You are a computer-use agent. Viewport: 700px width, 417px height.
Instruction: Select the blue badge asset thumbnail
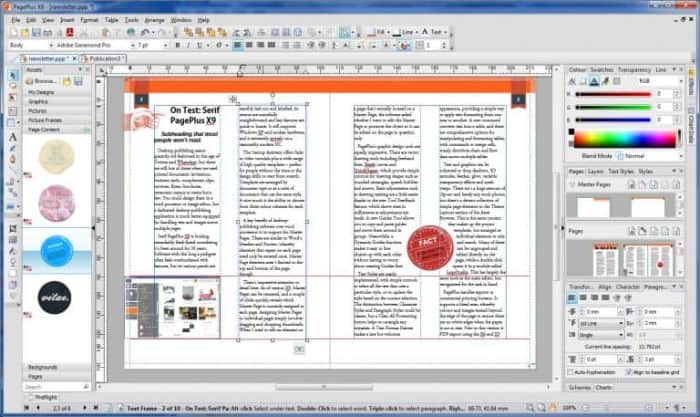pyautogui.click(x=56, y=251)
